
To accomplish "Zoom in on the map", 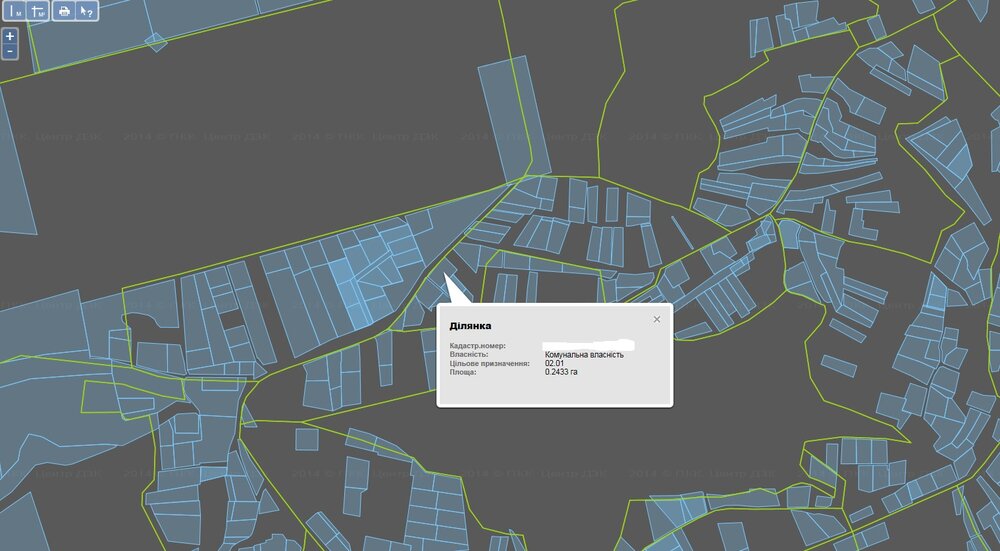I will [10, 36].
